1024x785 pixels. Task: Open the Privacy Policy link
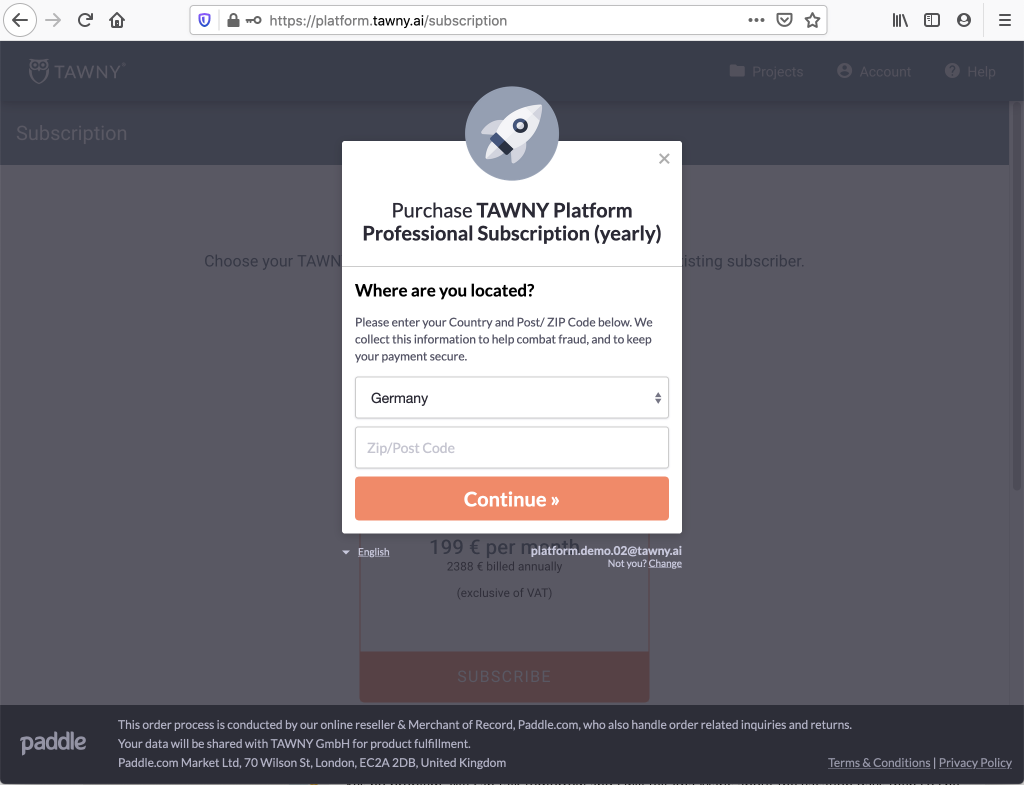[975, 763]
